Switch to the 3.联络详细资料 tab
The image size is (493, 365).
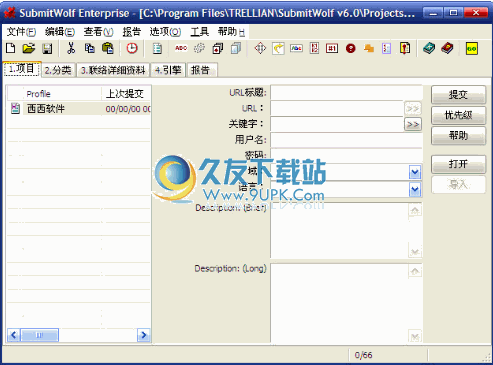point(113,70)
